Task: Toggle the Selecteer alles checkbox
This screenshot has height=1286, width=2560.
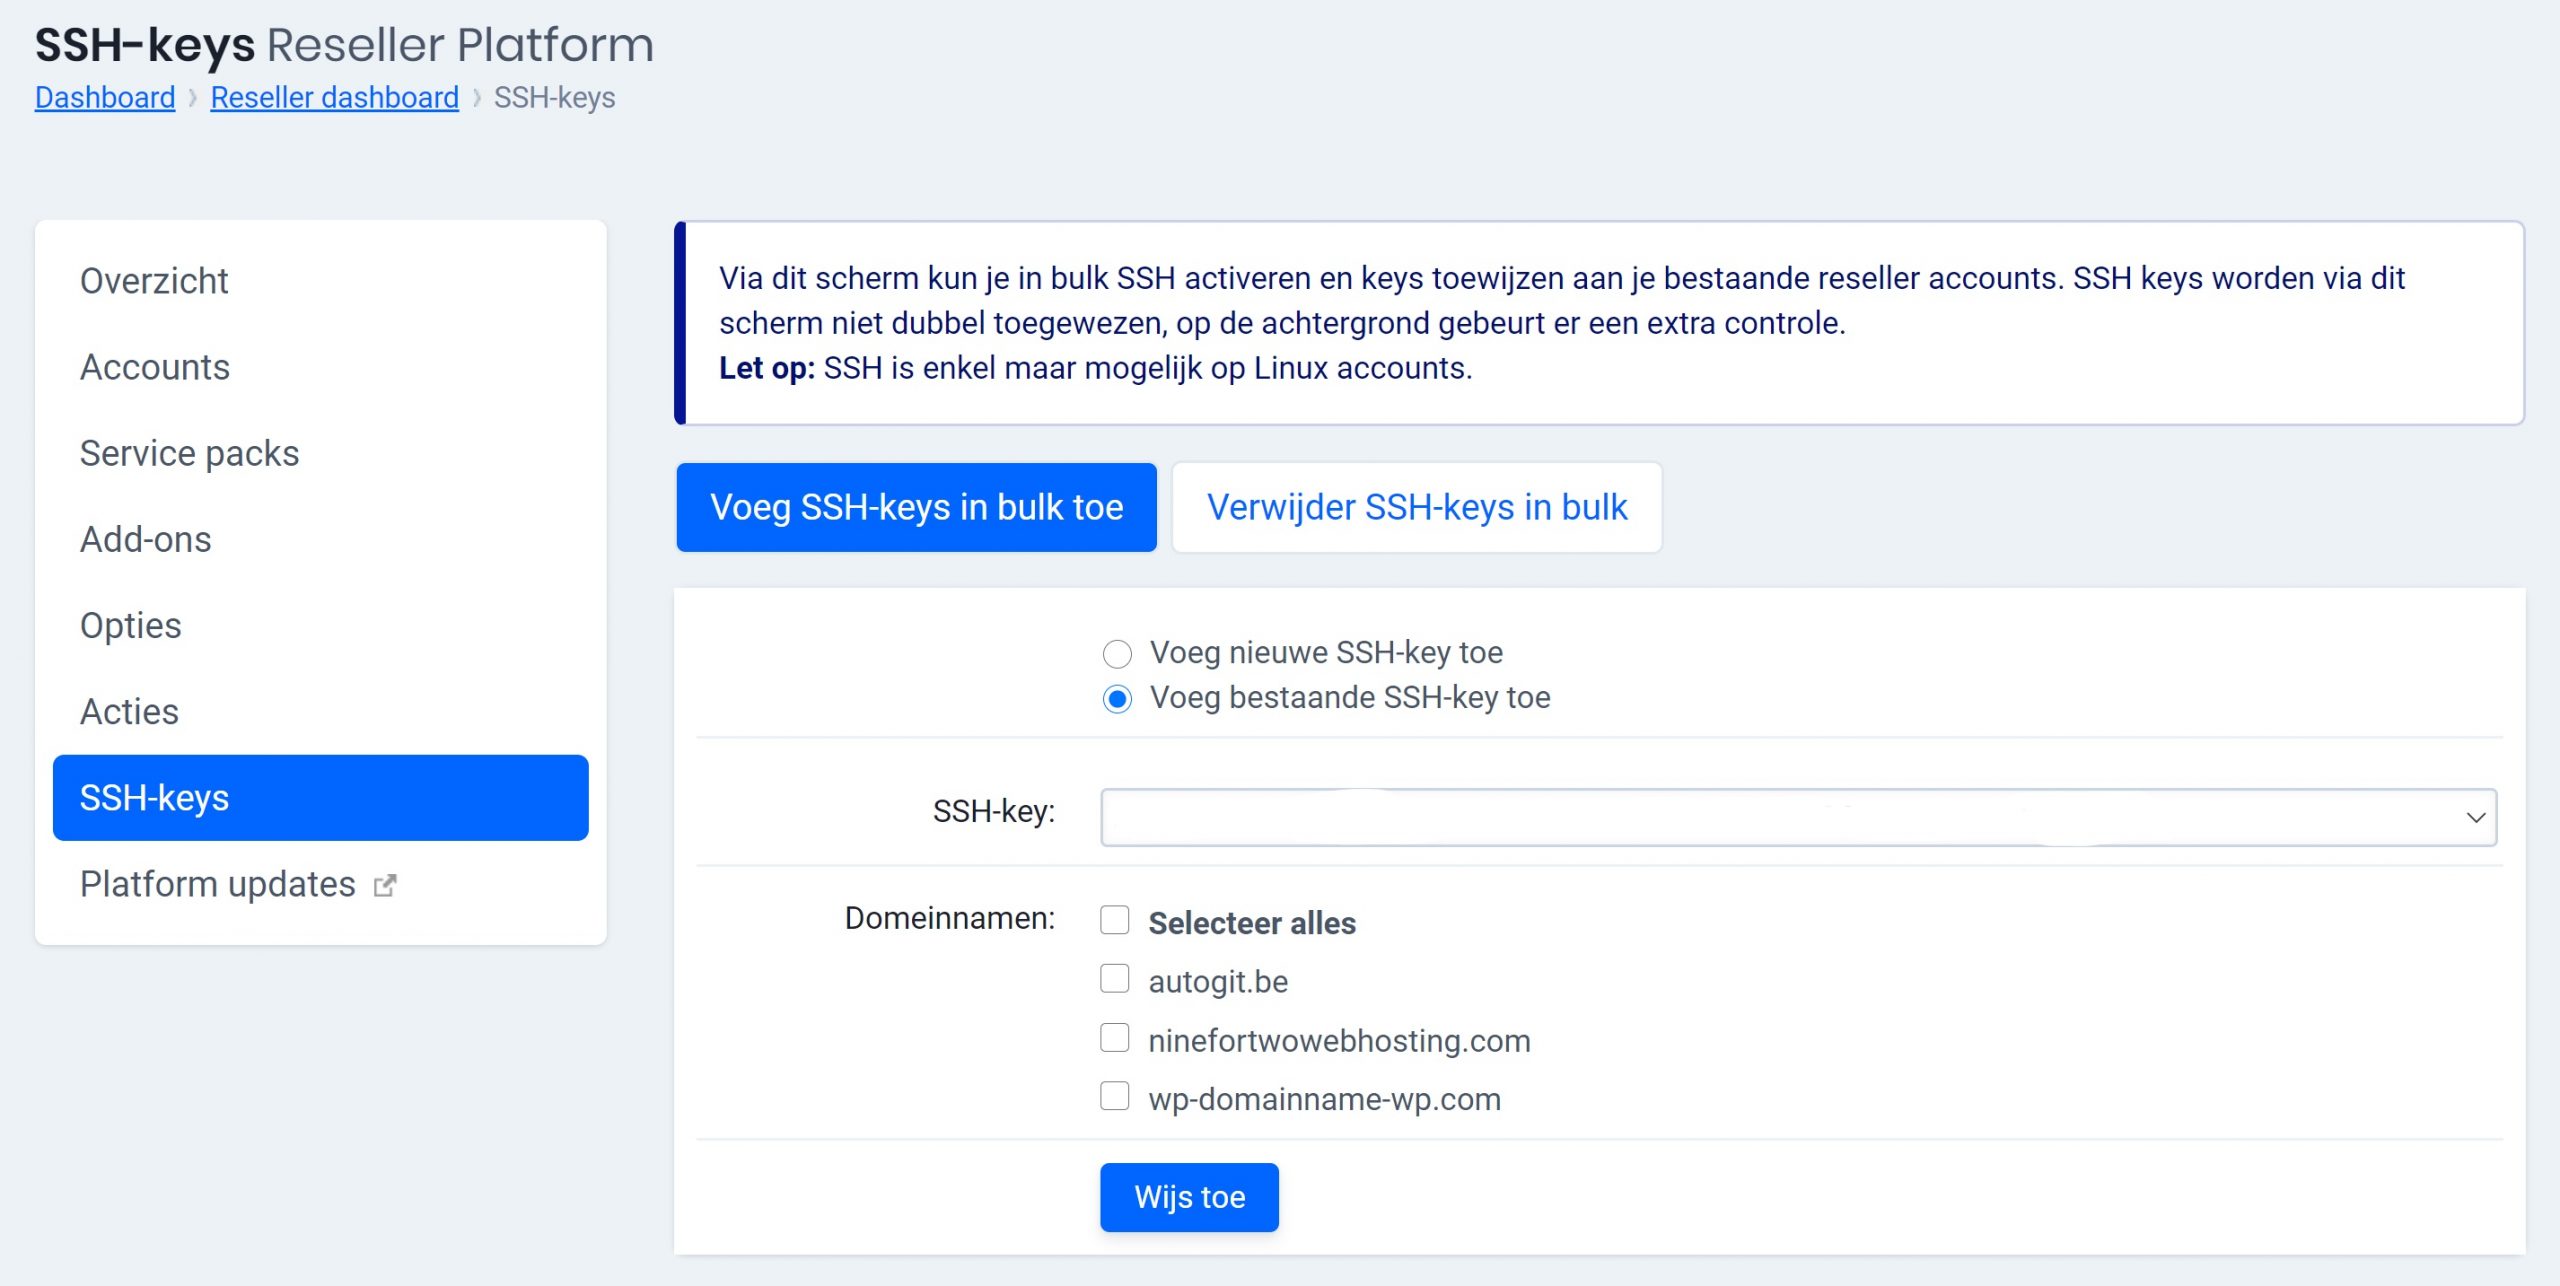Action: 1114,922
